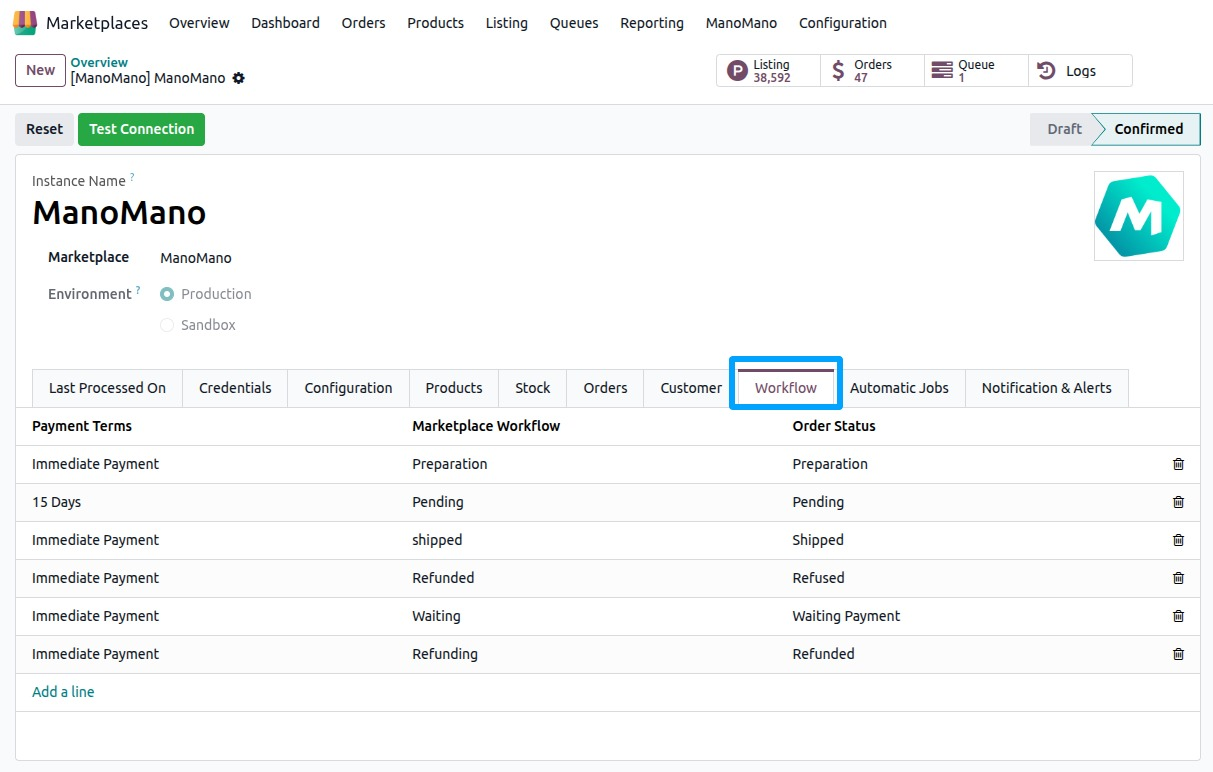Click the Reset button
This screenshot has width=1213, height=772.
44,129
